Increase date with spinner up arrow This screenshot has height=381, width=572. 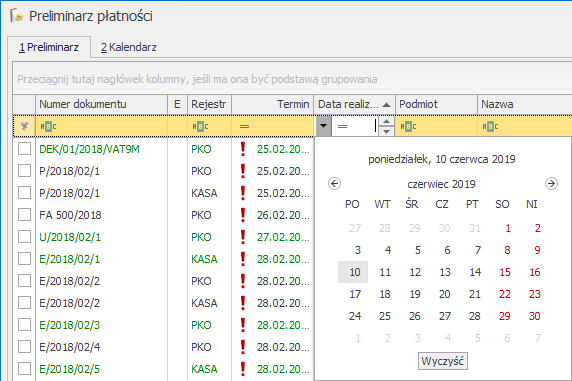[386, 122]
